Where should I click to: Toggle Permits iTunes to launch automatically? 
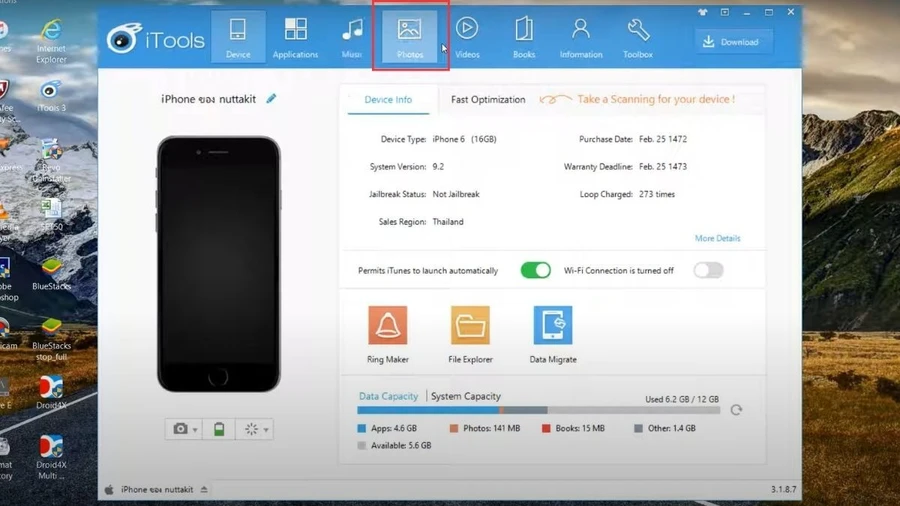(x=536, y=270)
